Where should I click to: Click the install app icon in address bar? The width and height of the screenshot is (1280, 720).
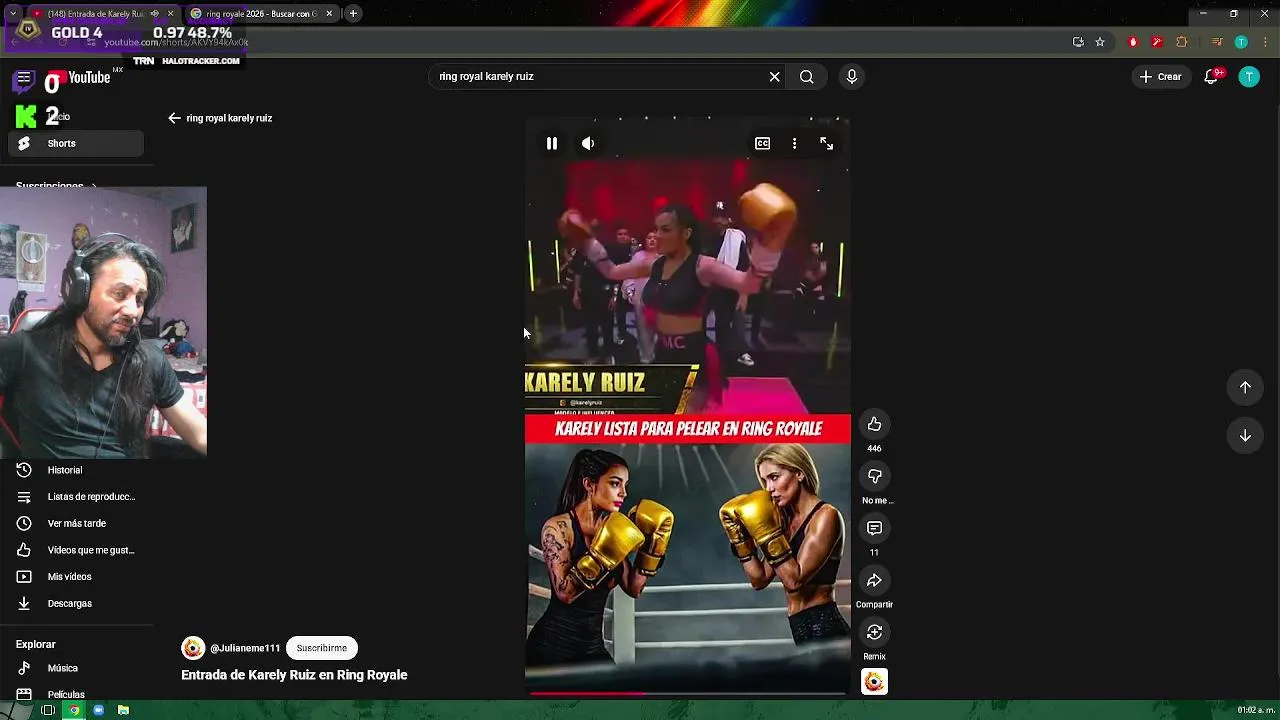pyautogui.click(x=1078, y=42)
